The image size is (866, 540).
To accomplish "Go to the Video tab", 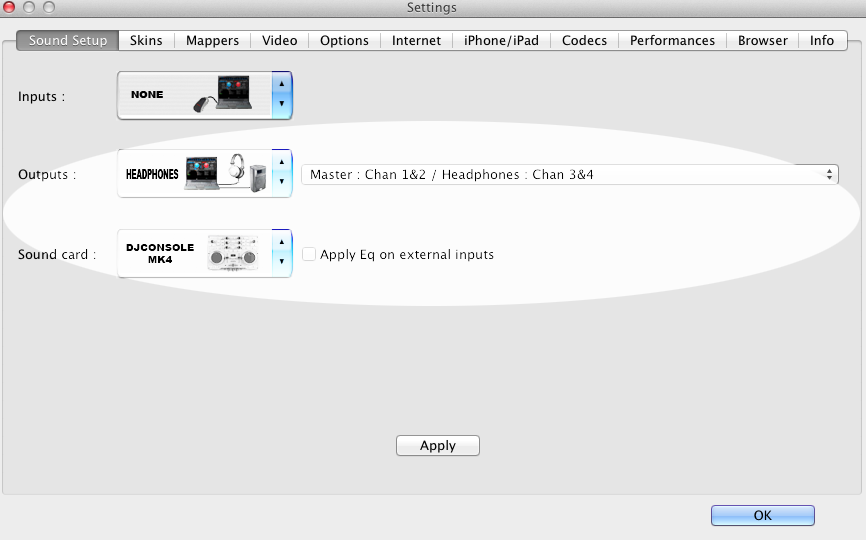I will 279,41.
